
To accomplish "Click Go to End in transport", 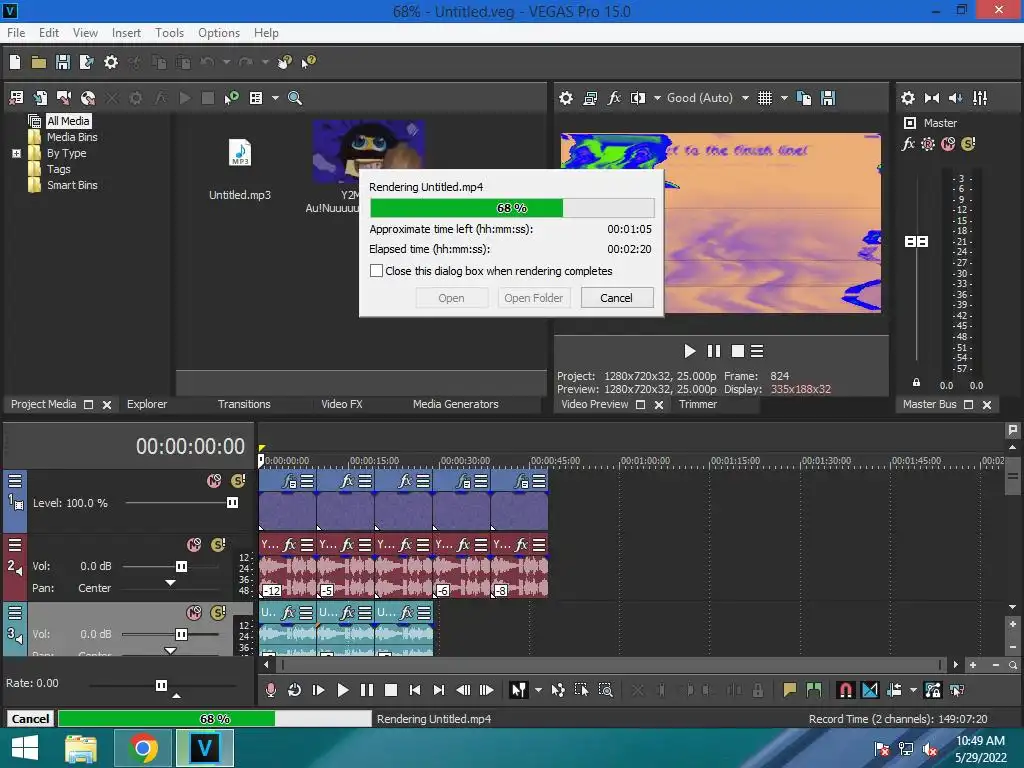I will [439, 690].
